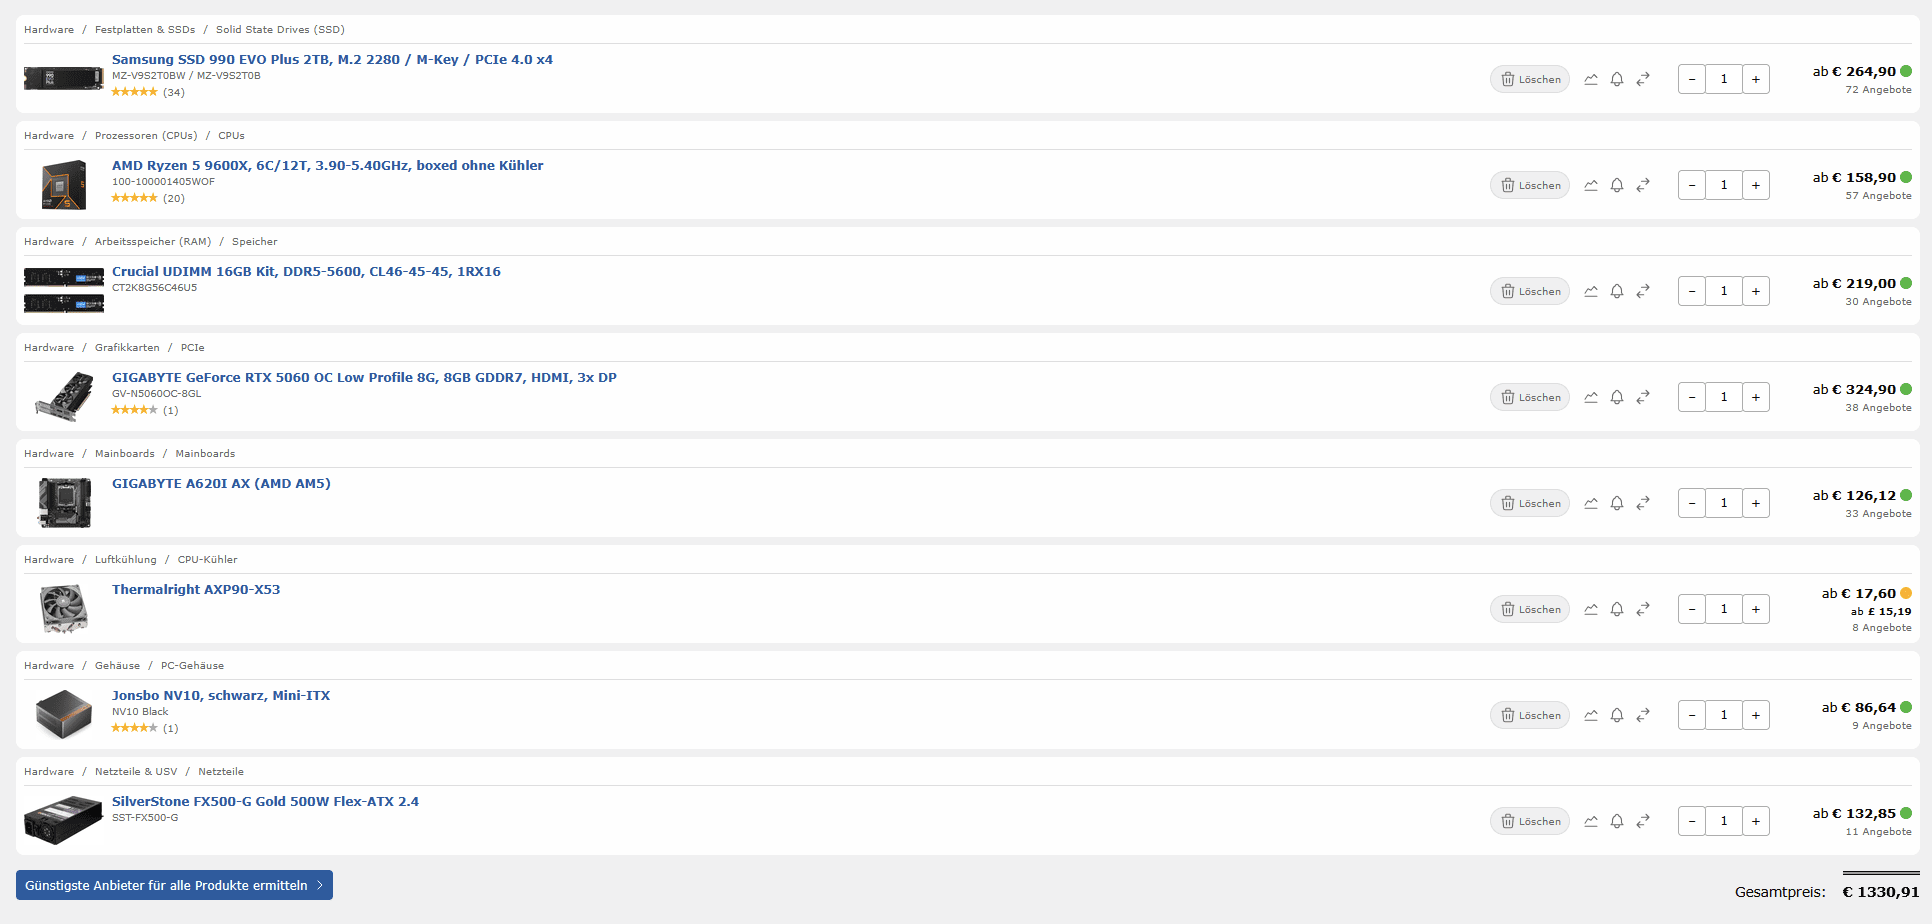Open AMD Ryzen 5 9600X product link

coord(328,166)
